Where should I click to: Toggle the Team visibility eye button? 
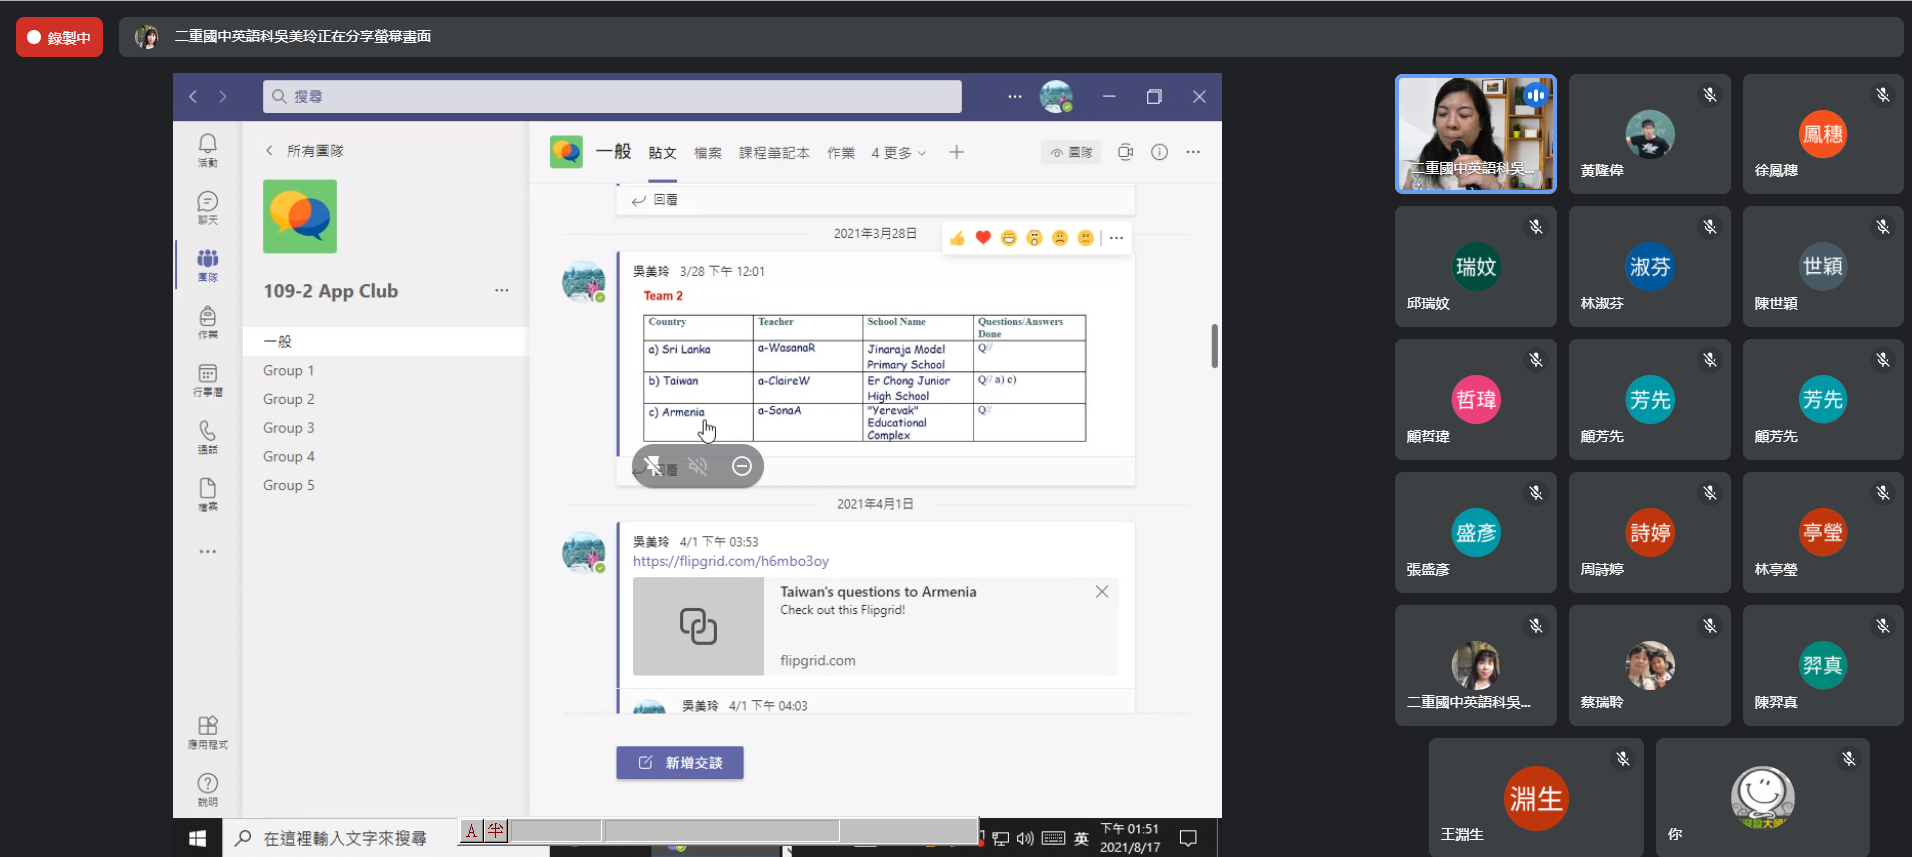(1071, 152)
